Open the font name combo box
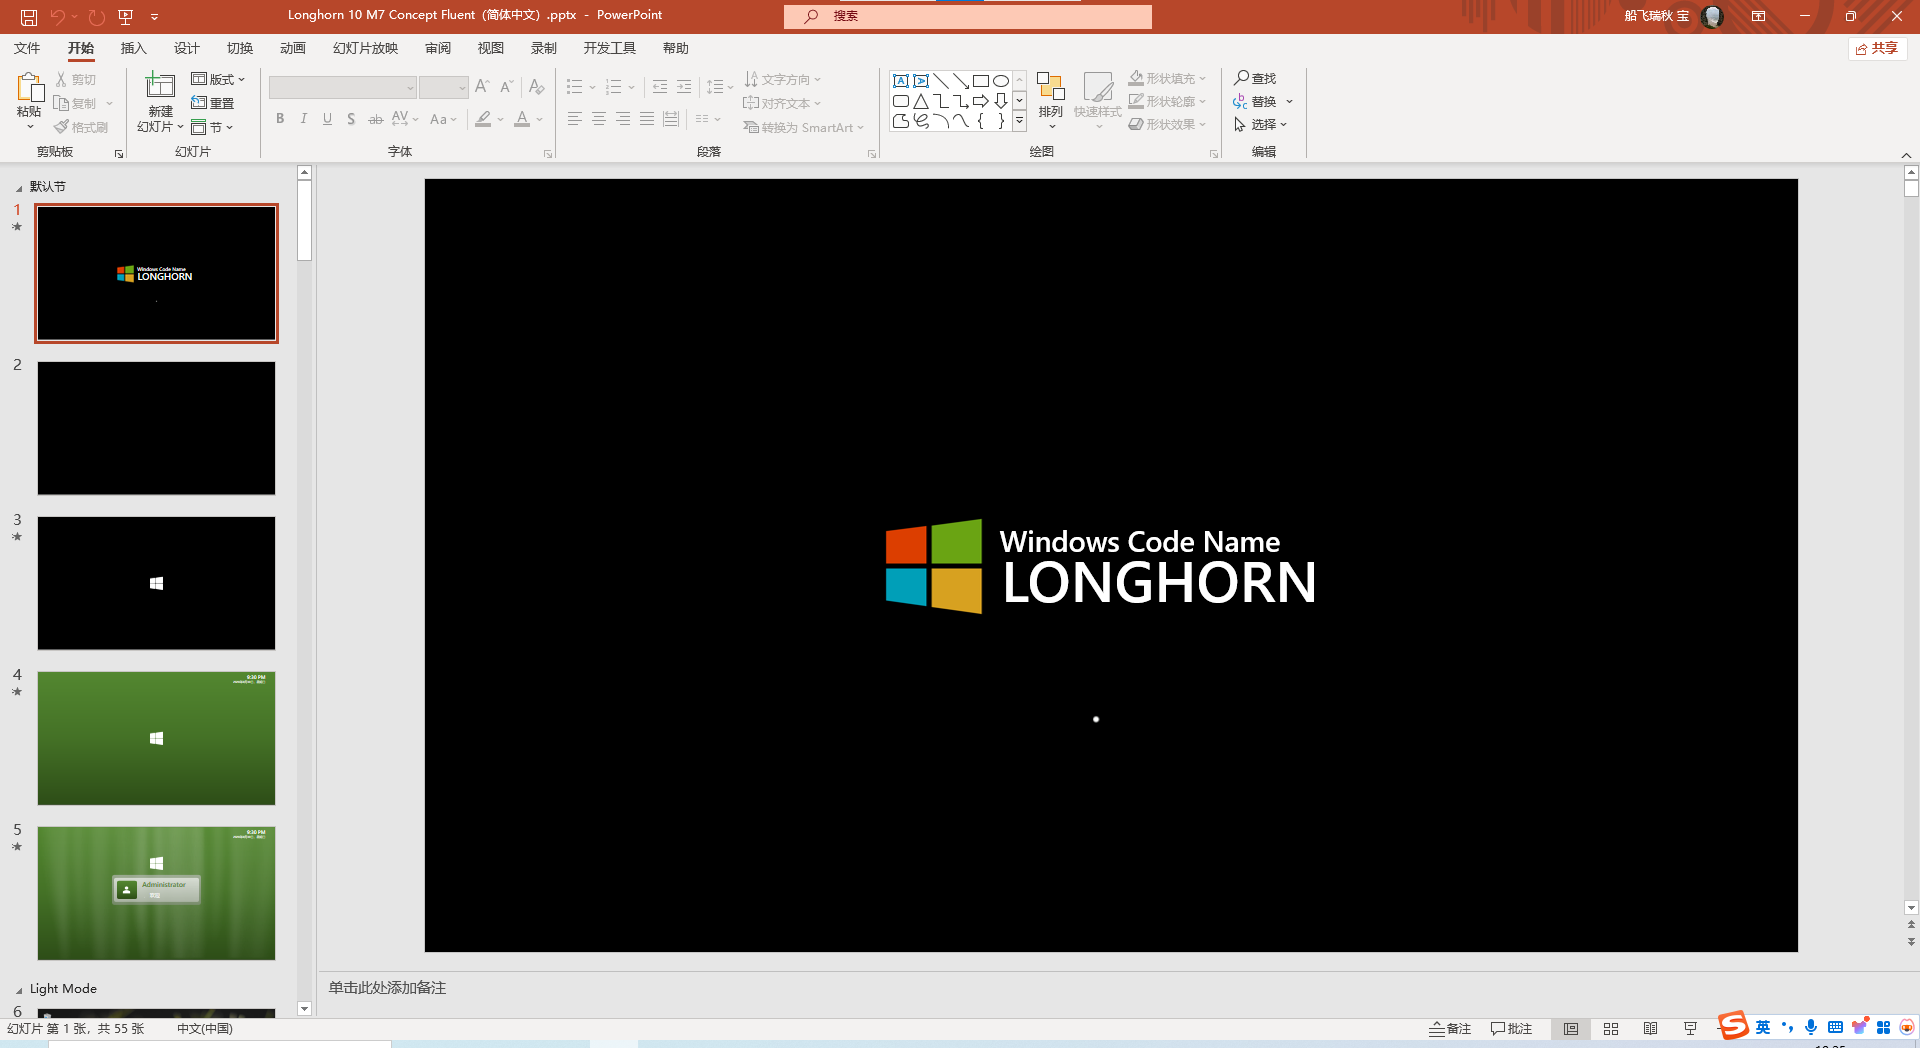This screenshot has width=1920, height=1048. 342,87
